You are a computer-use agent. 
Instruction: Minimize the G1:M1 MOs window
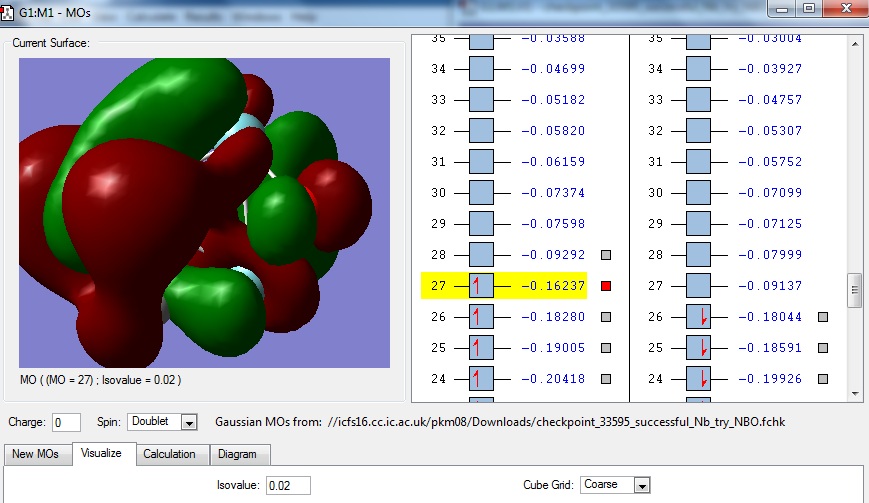pyautogui.click(x=782, y=8)
